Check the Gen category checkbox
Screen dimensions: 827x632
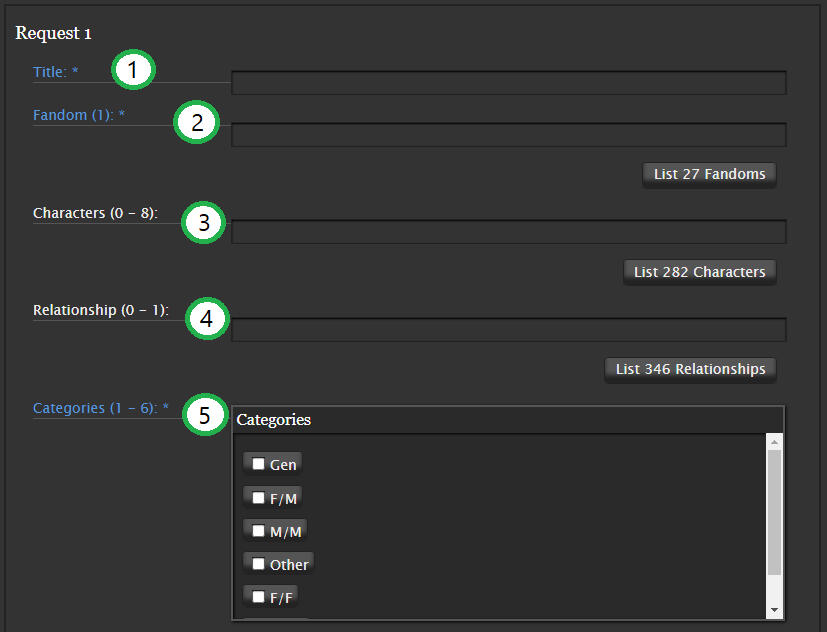point(258,463)
